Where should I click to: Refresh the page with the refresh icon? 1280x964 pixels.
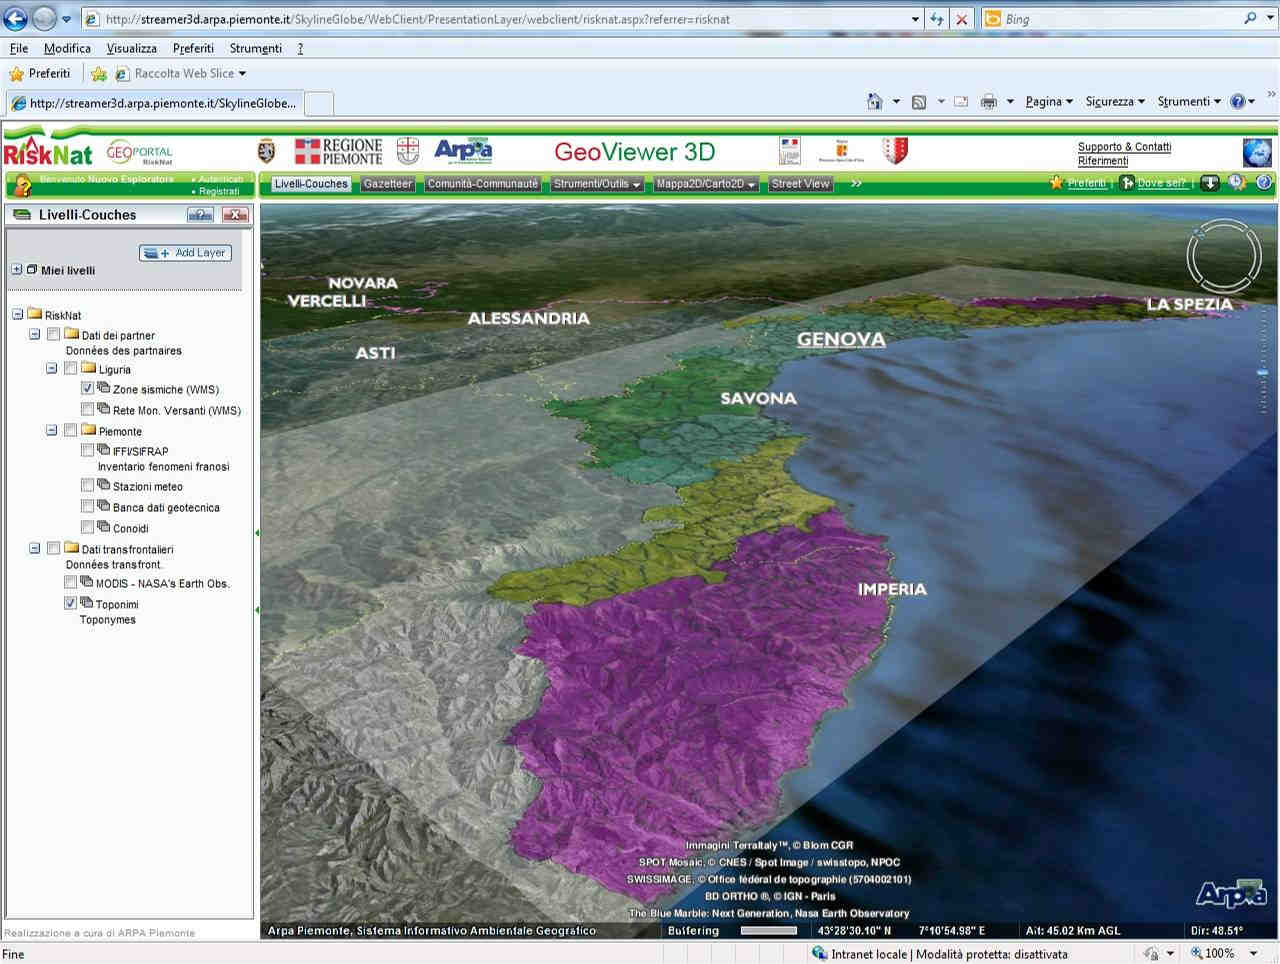tap(936, 19)
